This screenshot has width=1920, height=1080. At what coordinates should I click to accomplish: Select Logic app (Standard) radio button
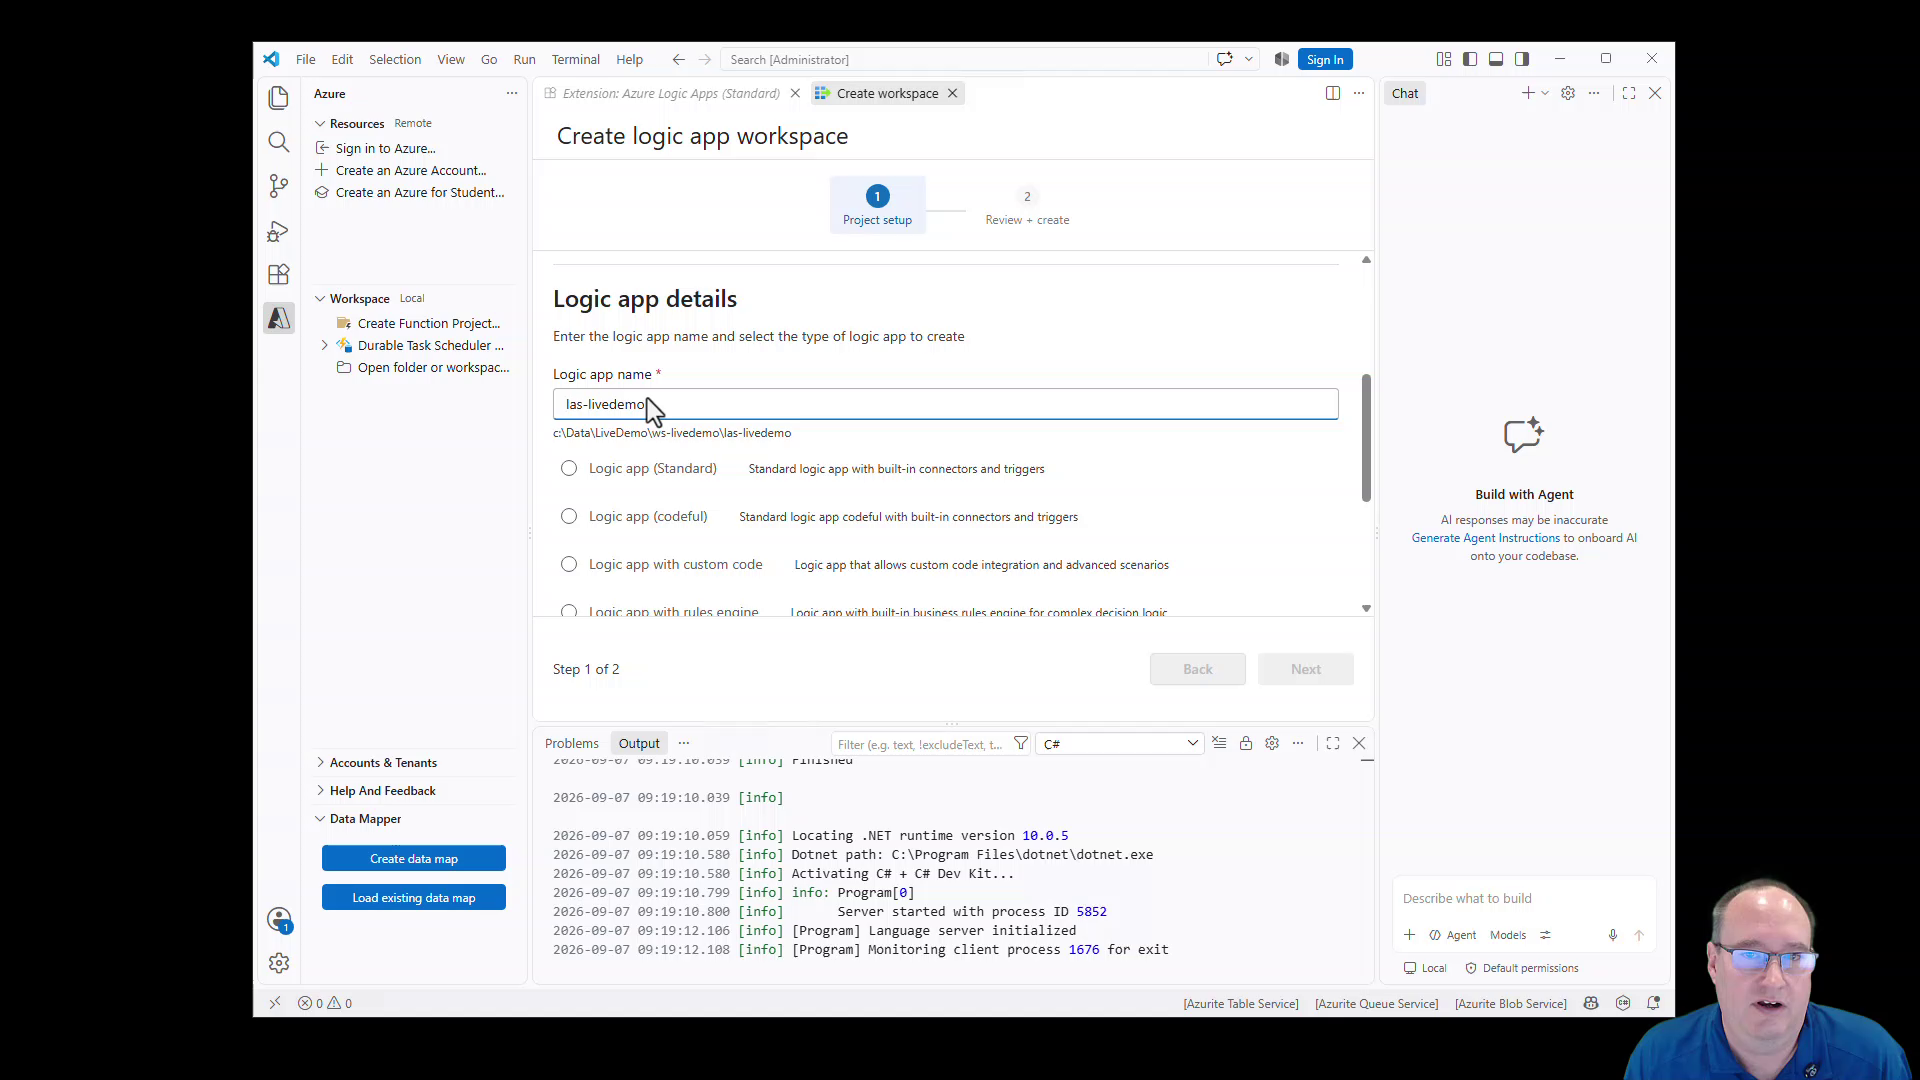click(569, 468)
